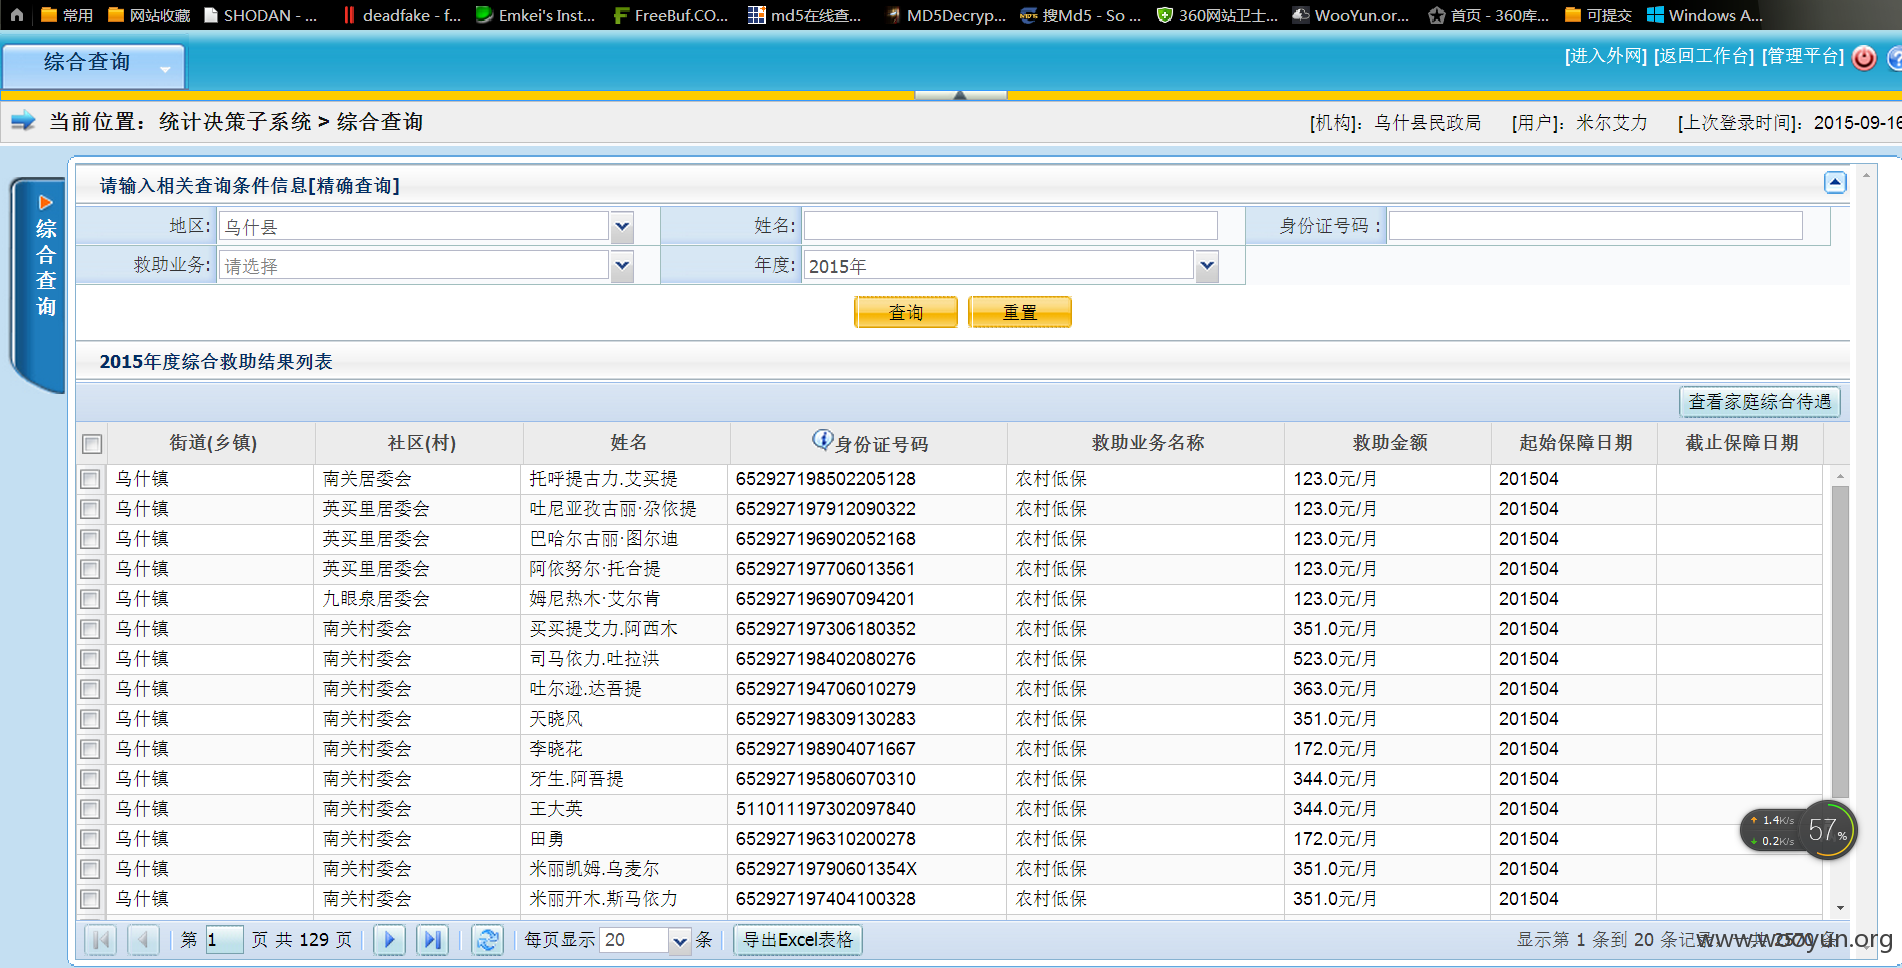Image resolution: width=1902 pixels, height=968 pixels.
Task: Collapse the top header bar arrow
Action: [960, 95]
